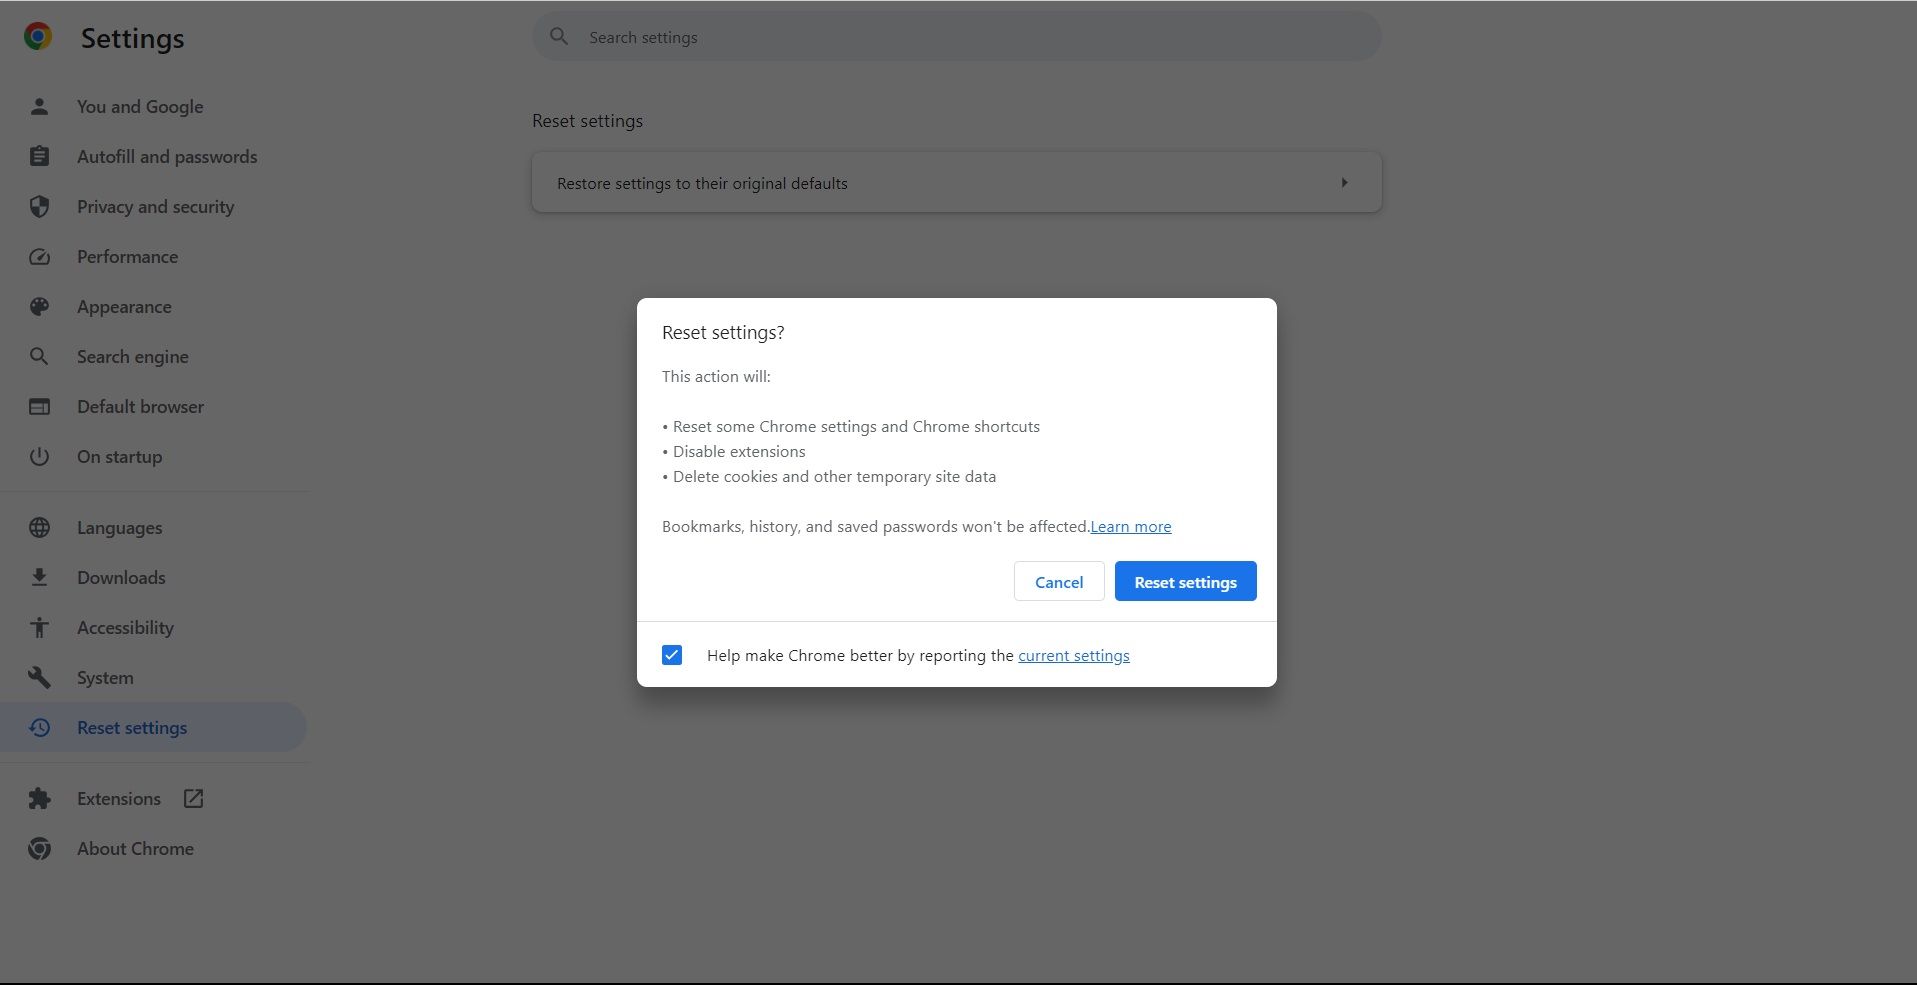Select the Search engine menu item
Image resolution: width=1917 pixels, height=985 pixels.
click(132, 357)
